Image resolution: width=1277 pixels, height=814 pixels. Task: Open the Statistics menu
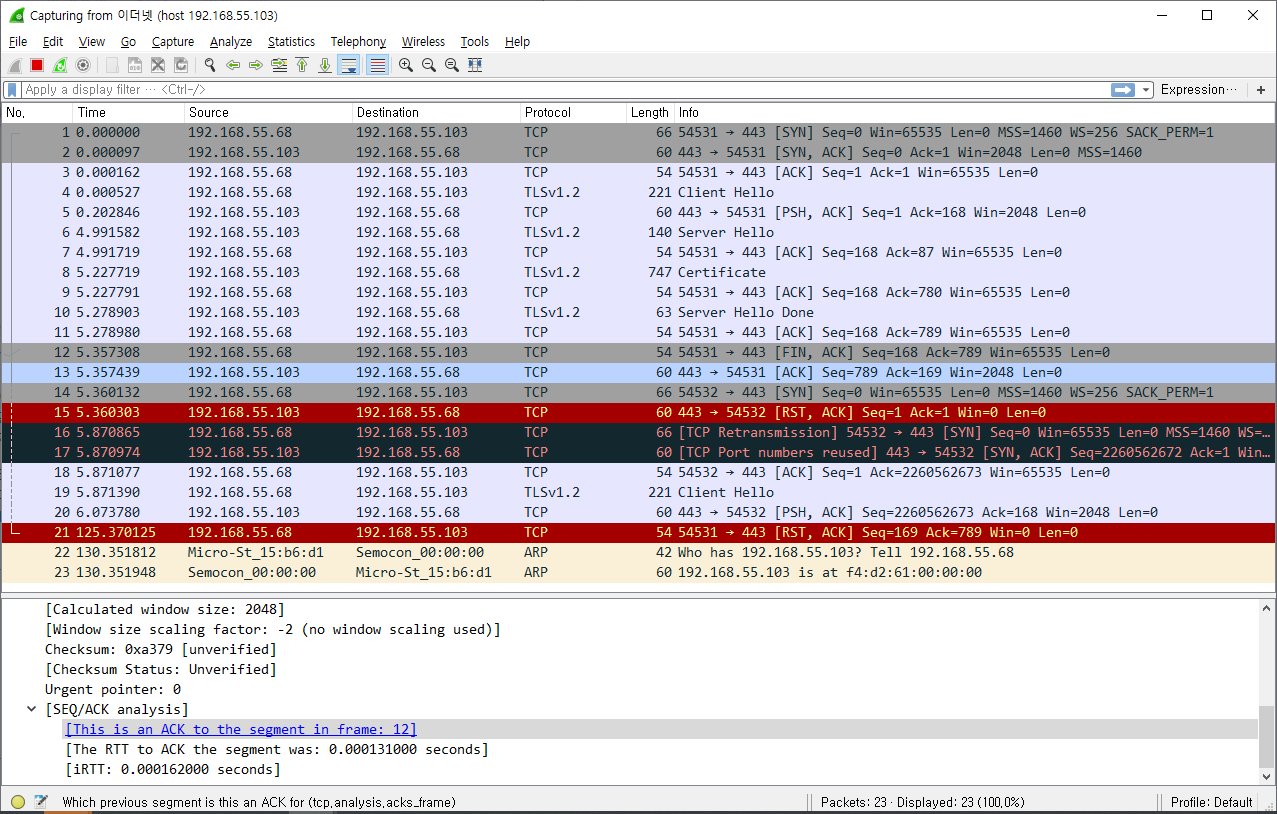click(x=291, y=42)
